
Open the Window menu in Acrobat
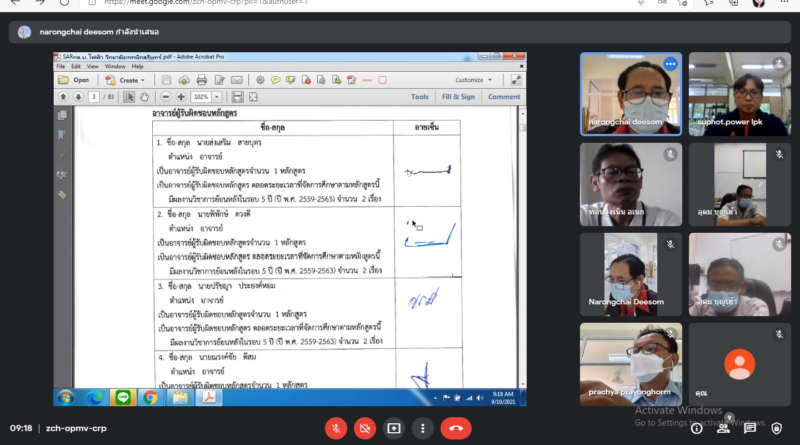coord(113,67)
